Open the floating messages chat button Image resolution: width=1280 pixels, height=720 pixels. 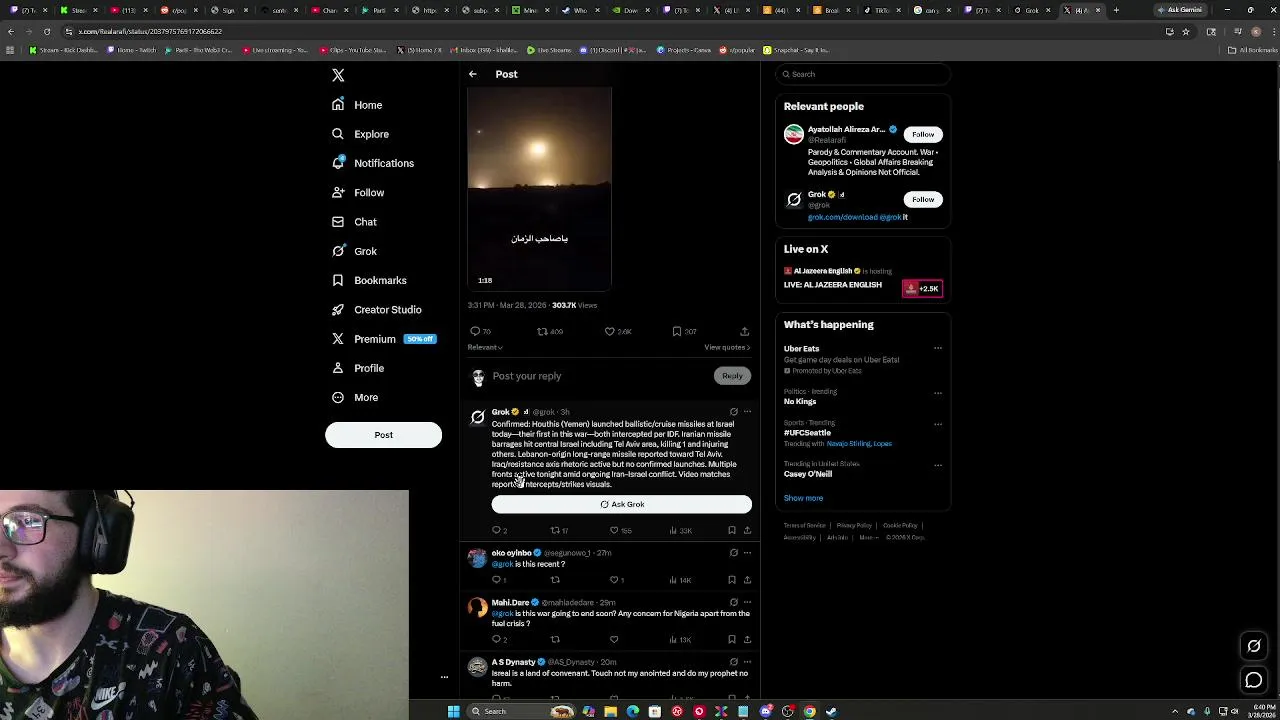pyautogui.click(x=1254, y=680)
